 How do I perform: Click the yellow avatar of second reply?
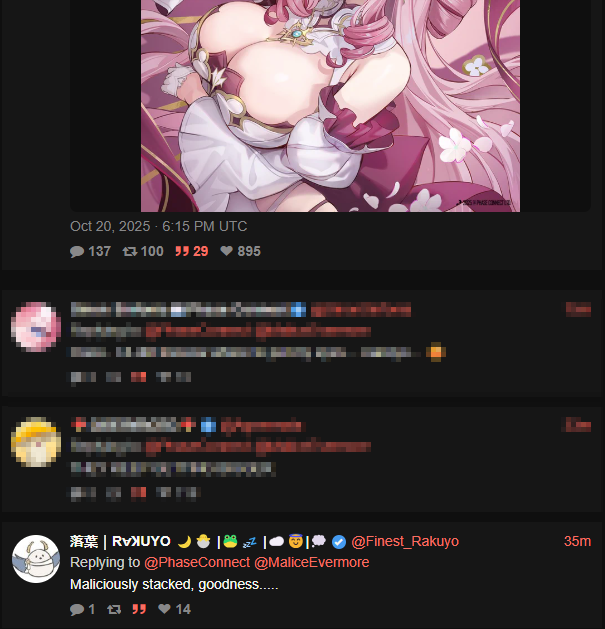tap(36, 442)
